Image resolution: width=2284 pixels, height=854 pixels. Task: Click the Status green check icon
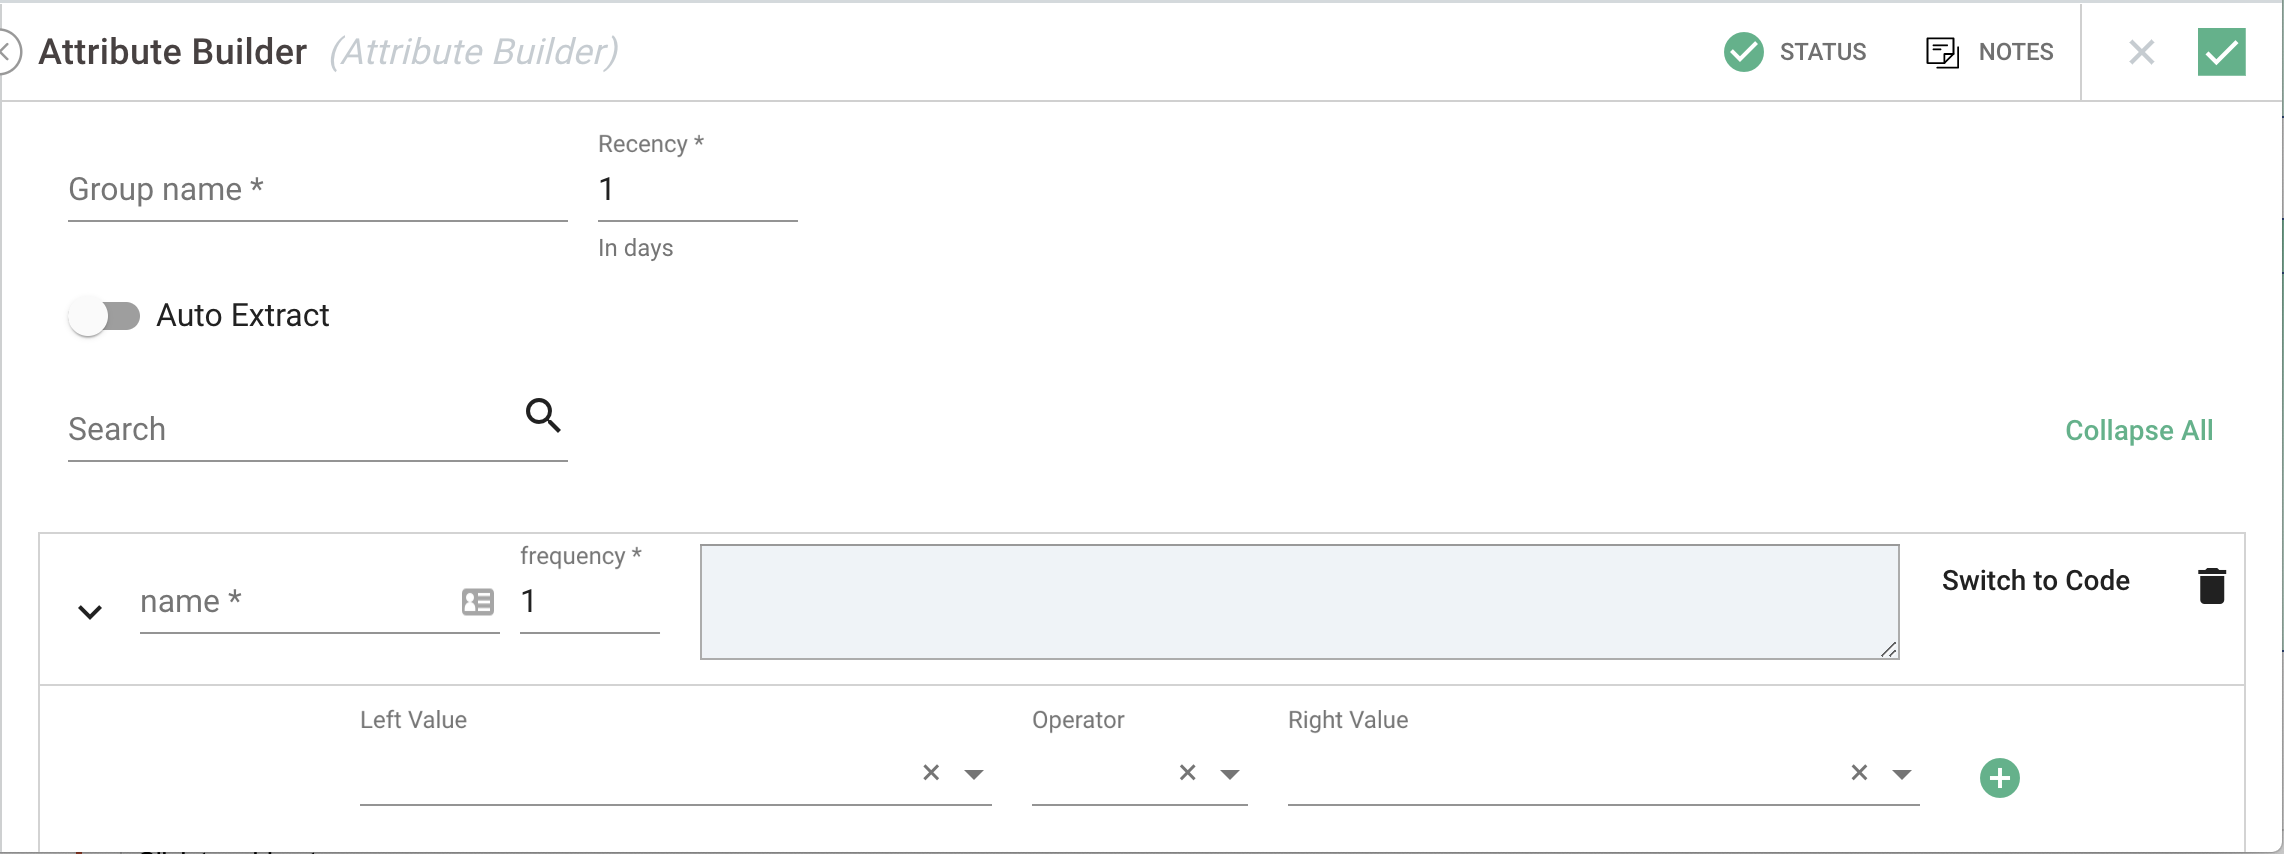1743,52
